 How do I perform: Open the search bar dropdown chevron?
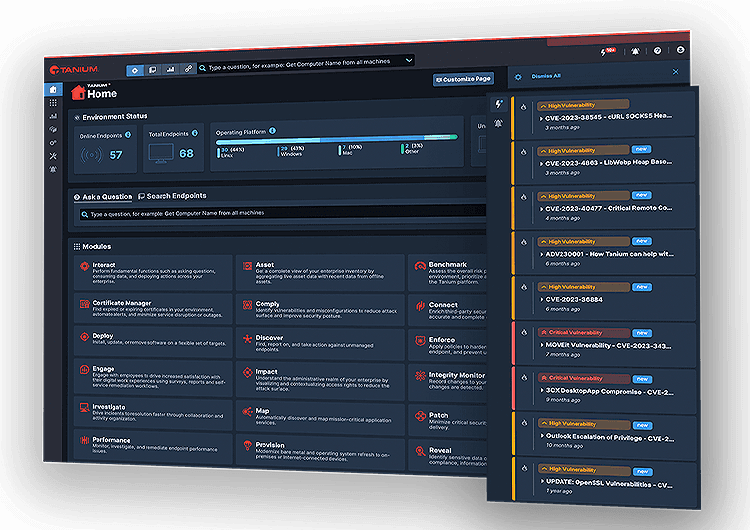[409, 60]
